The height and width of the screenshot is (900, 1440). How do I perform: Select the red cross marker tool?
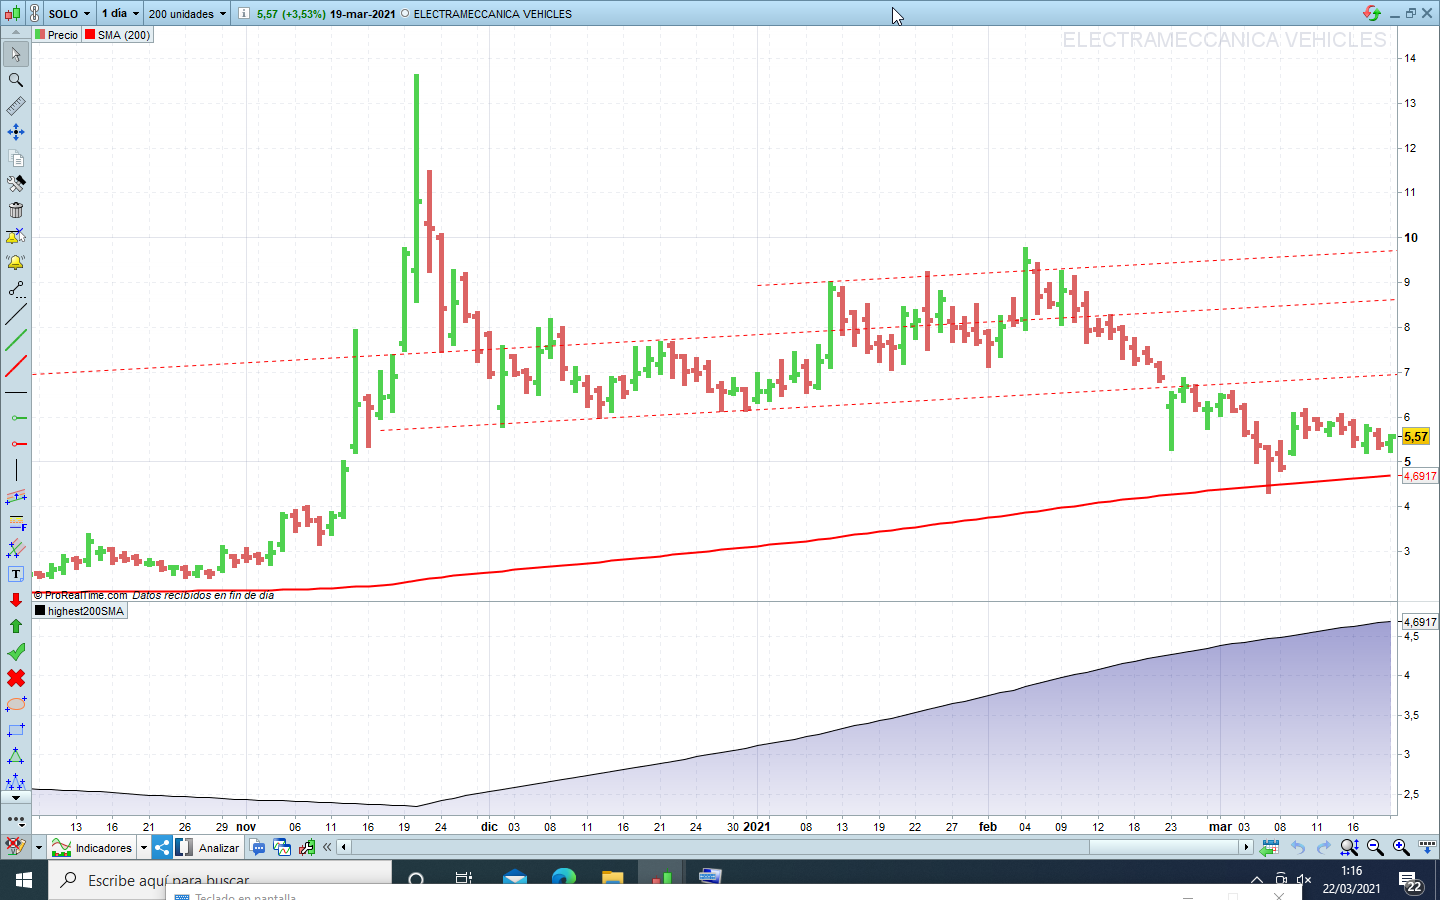coord(16,678)
